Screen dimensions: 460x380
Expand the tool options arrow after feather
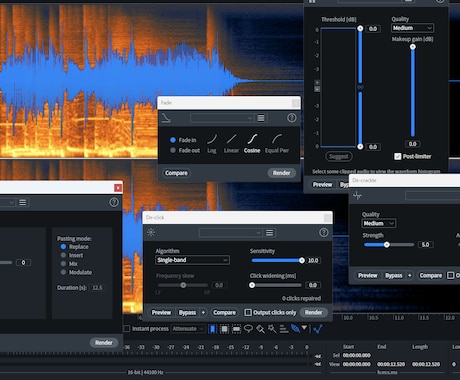pos(304,328)
